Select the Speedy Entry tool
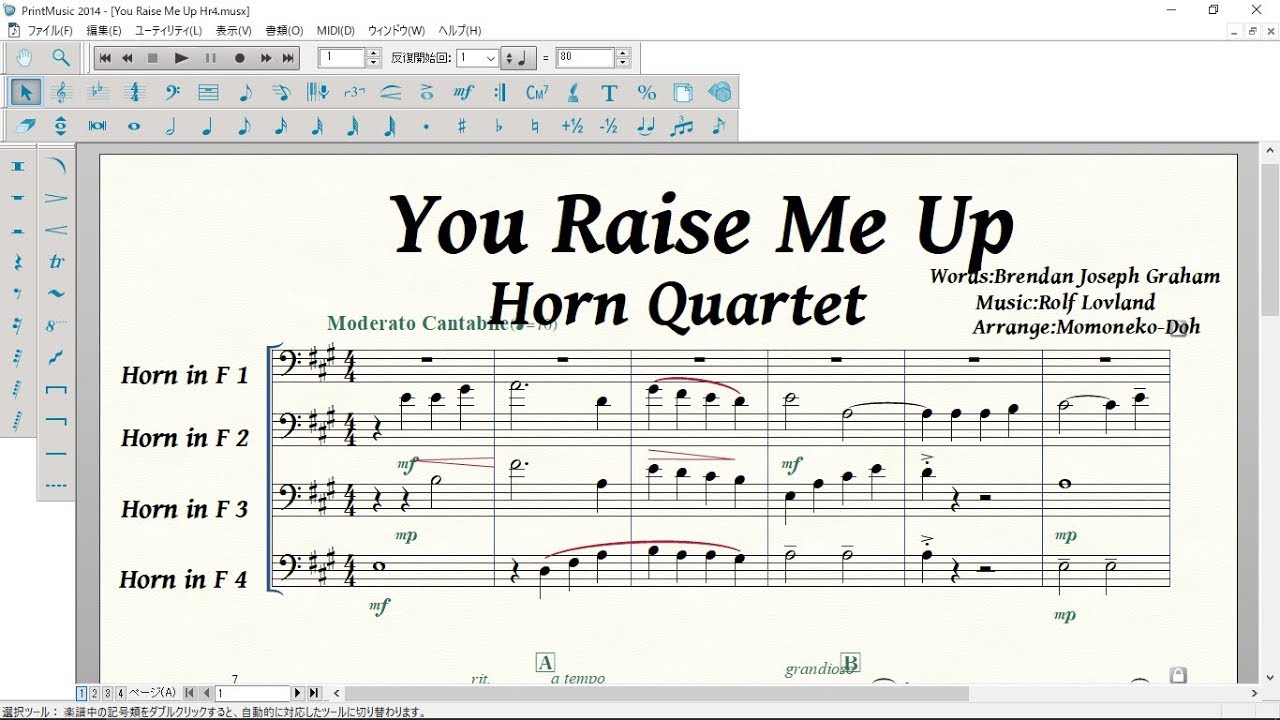1280x720 pixels. (x=281, y=93)
